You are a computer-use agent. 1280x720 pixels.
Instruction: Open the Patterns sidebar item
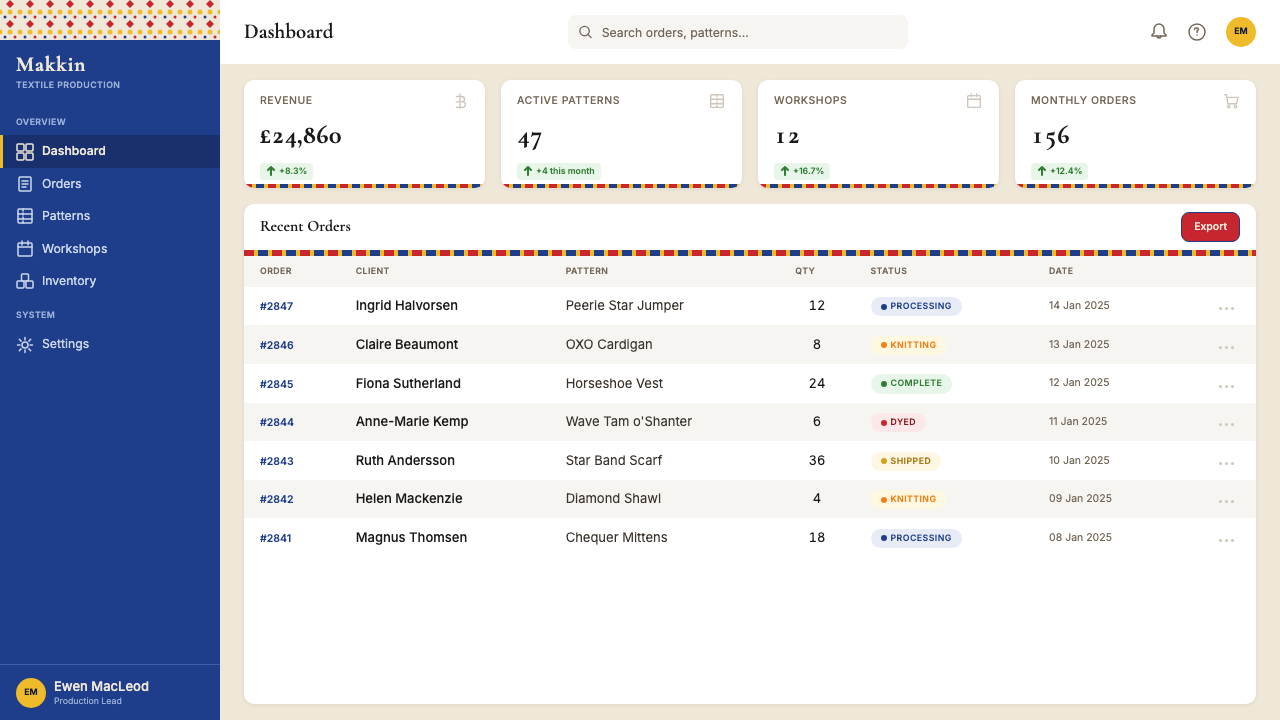tap(110, 216)
